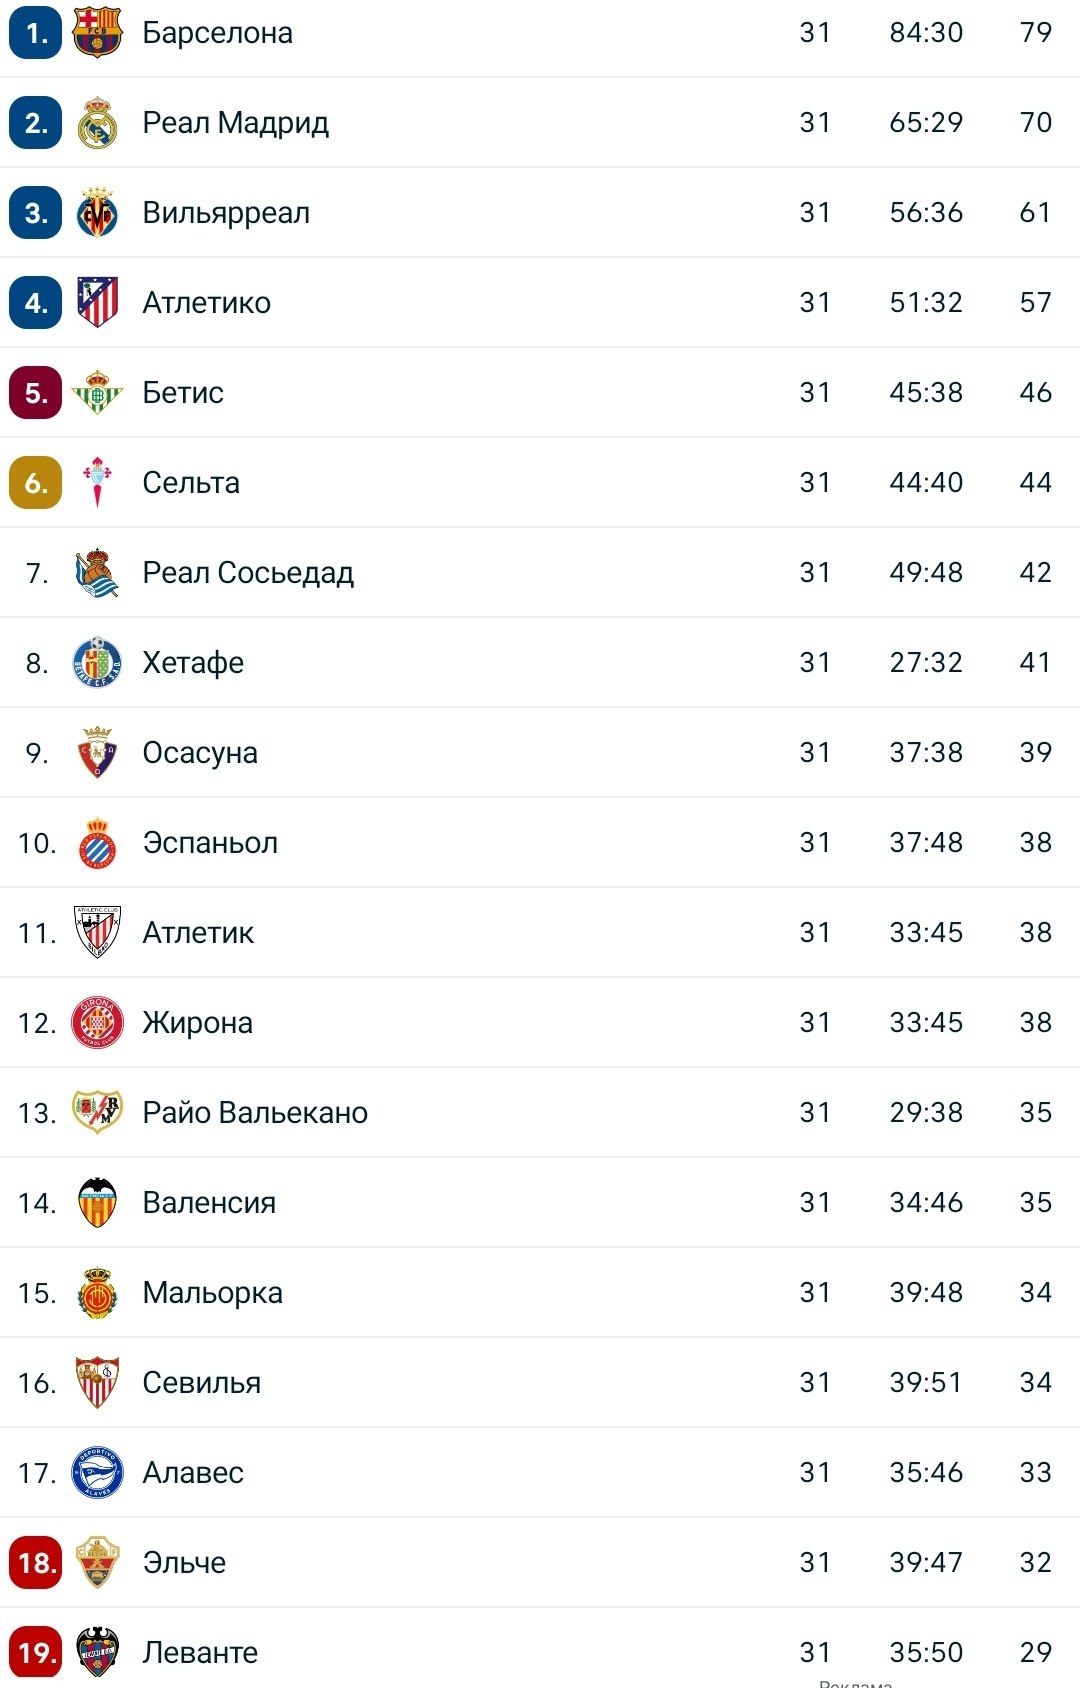The height and width of the screenshot is (1688, 1080).
Task: Tap the Real Madrid club crest
Action: pos(97,122)
